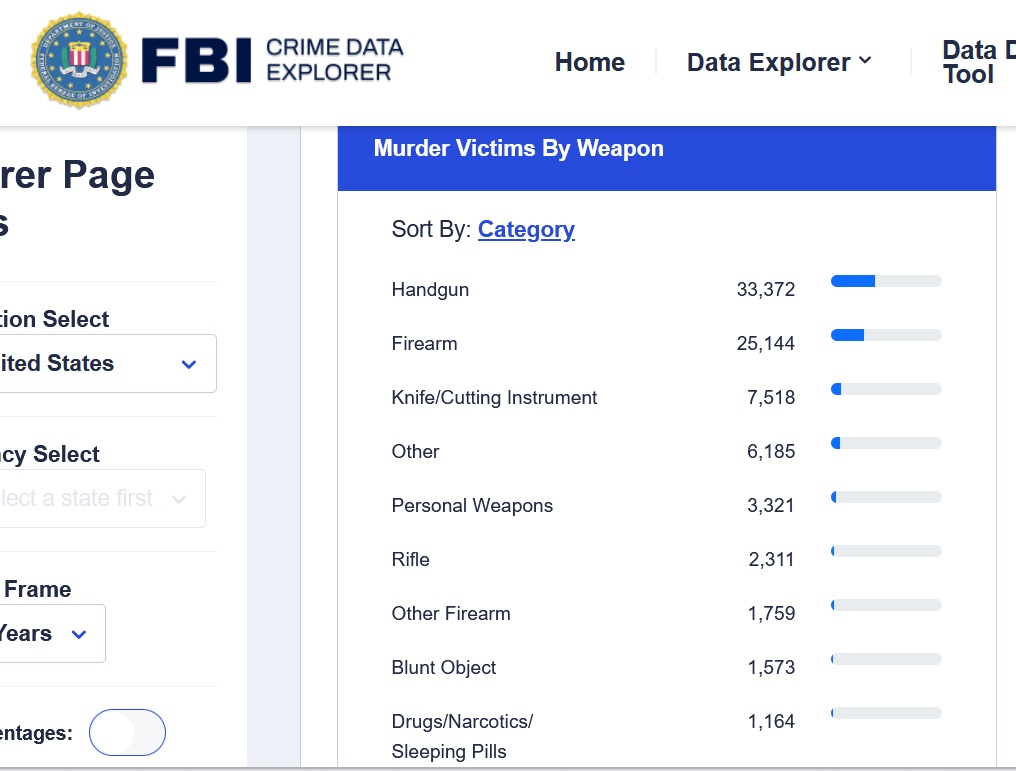The height and width of the screenshot is (771, 1016).
Task: Toggle the percentages switch
Action: pos(127,733)
